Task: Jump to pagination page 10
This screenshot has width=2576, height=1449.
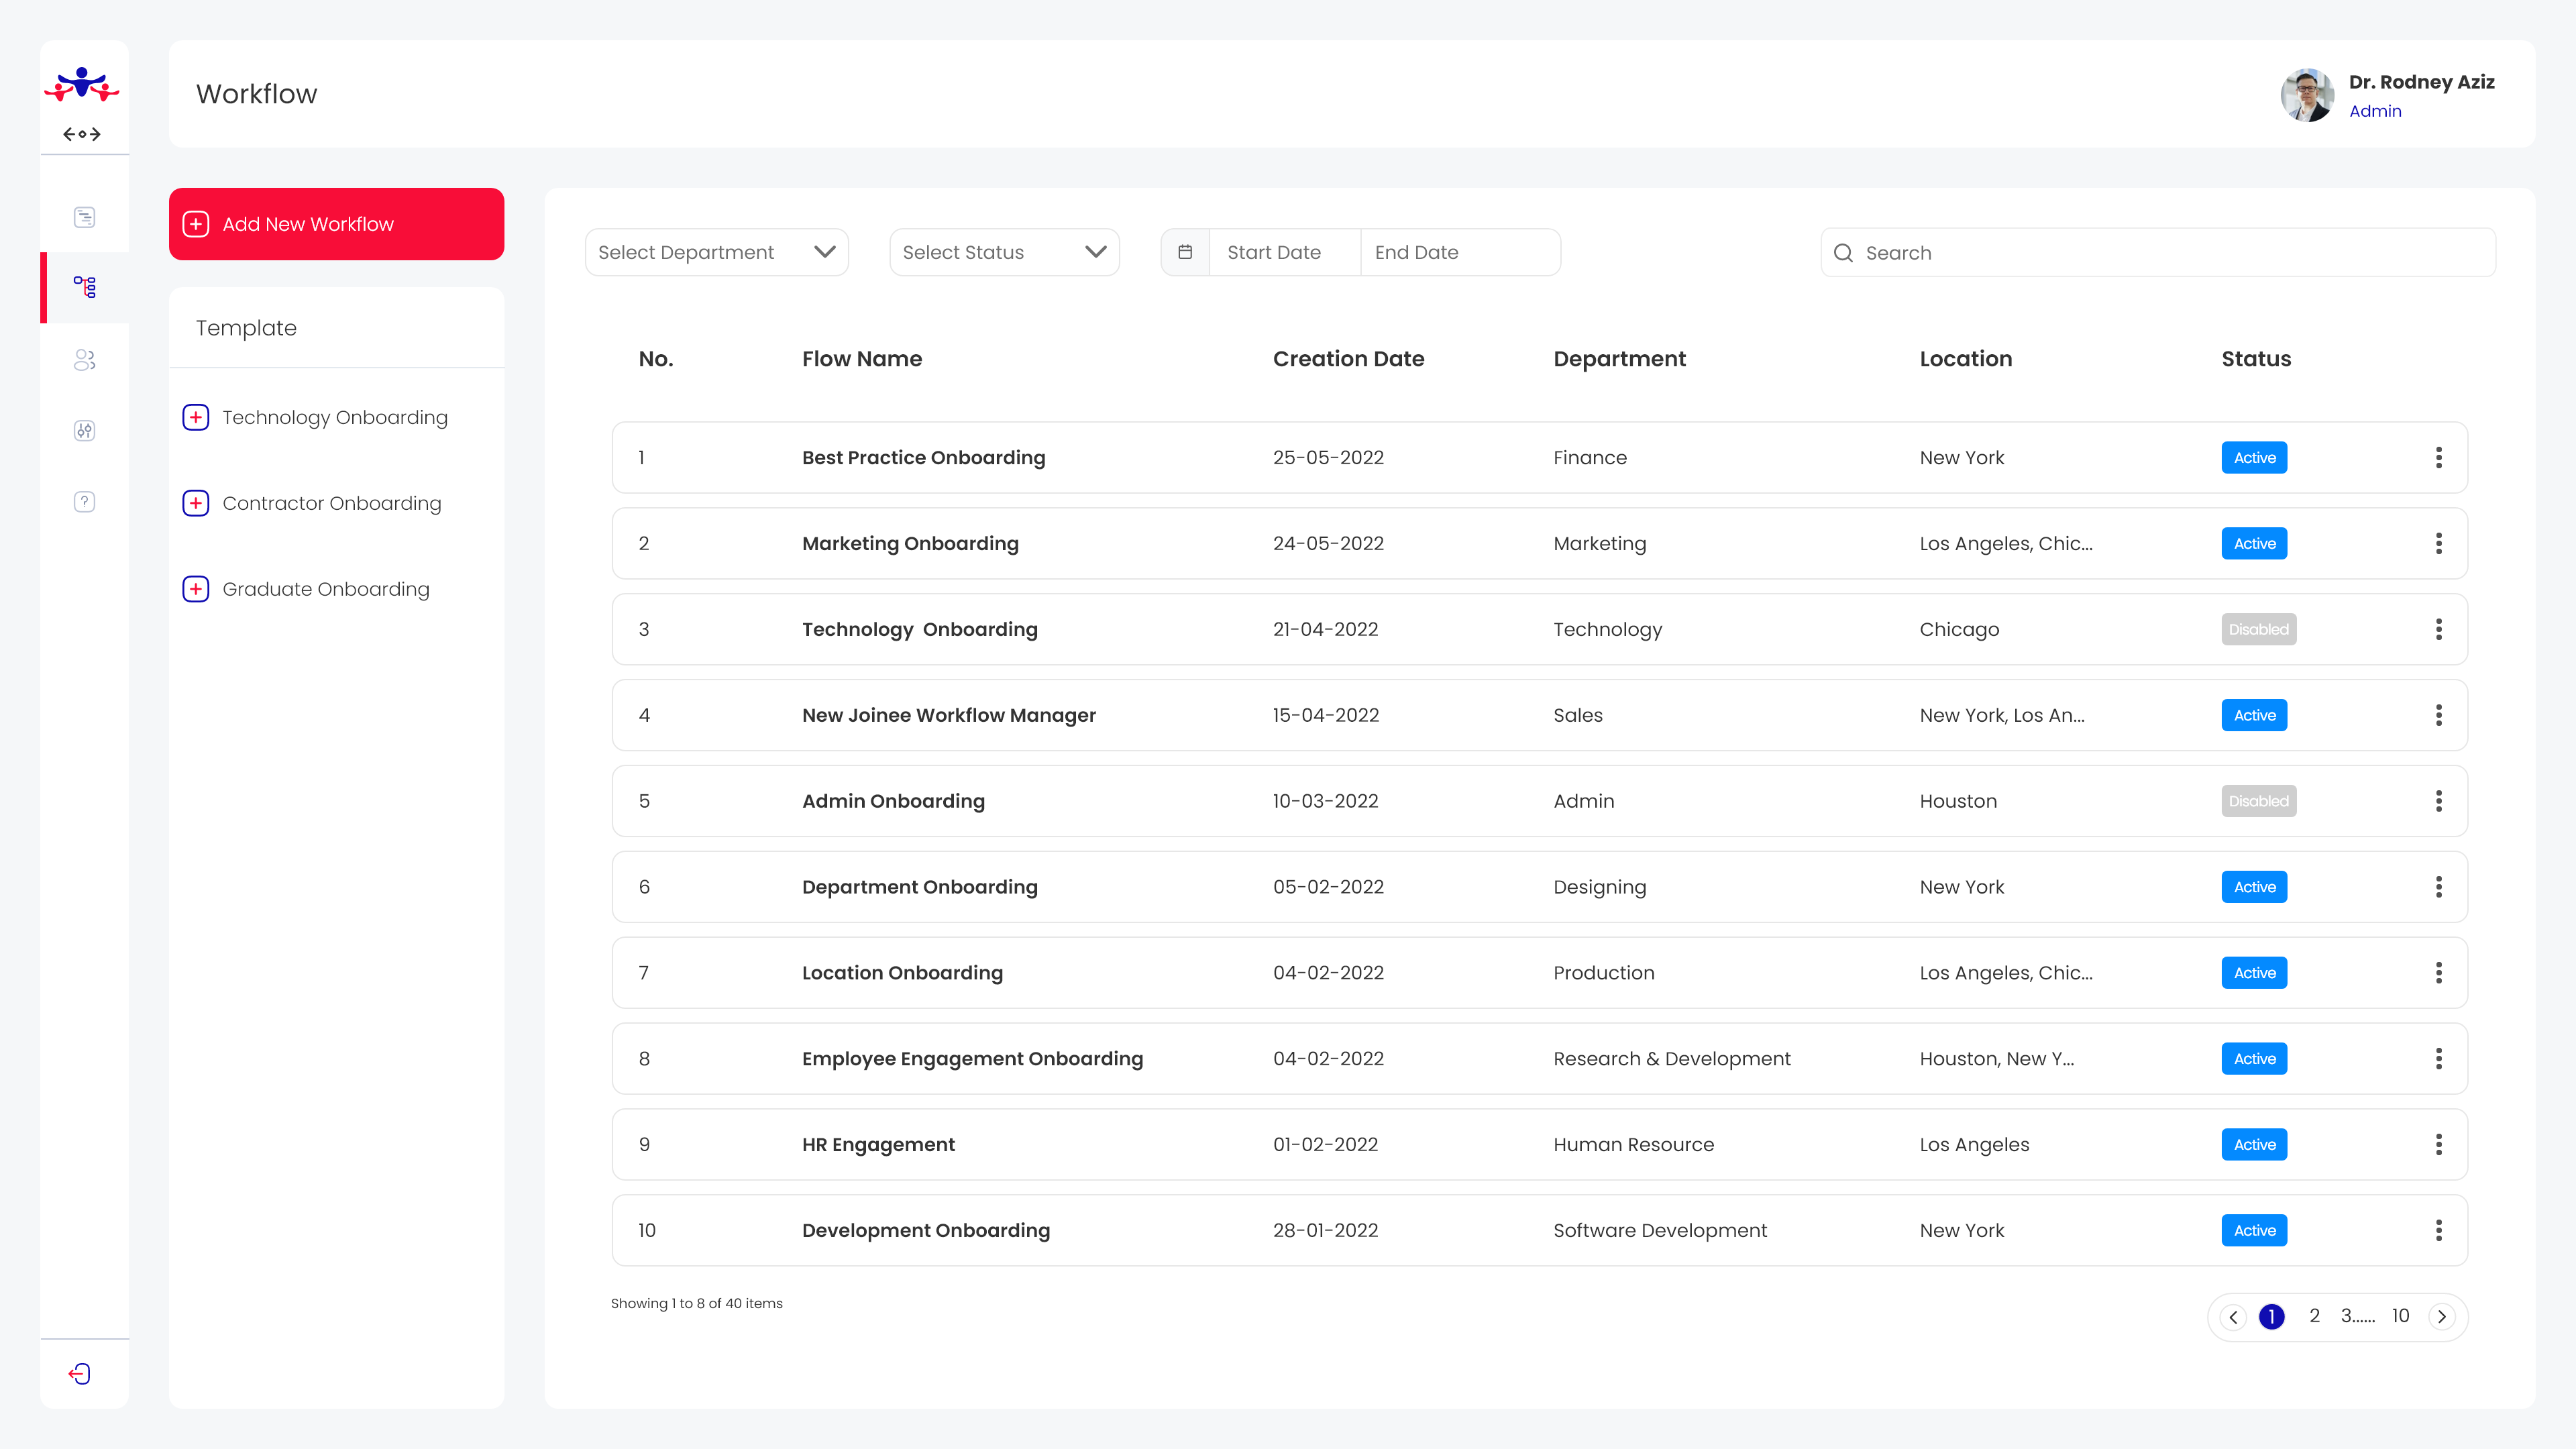Action: [2400, 1316]
